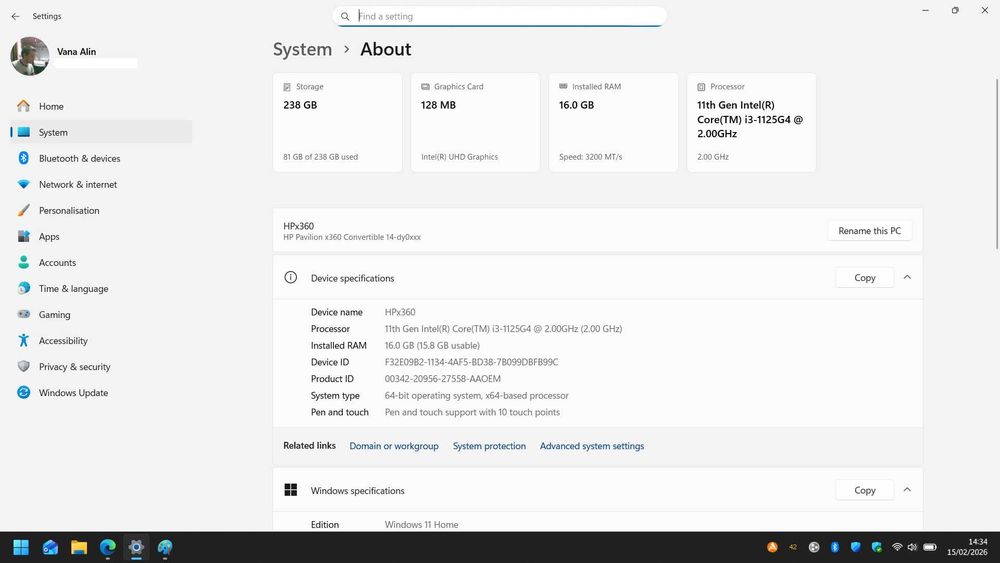The width and height of the screenshot is (1000, 563).
Task: Click the Settings gear in the taskbar
Action: pyautogui.click(x=136, y=547)
